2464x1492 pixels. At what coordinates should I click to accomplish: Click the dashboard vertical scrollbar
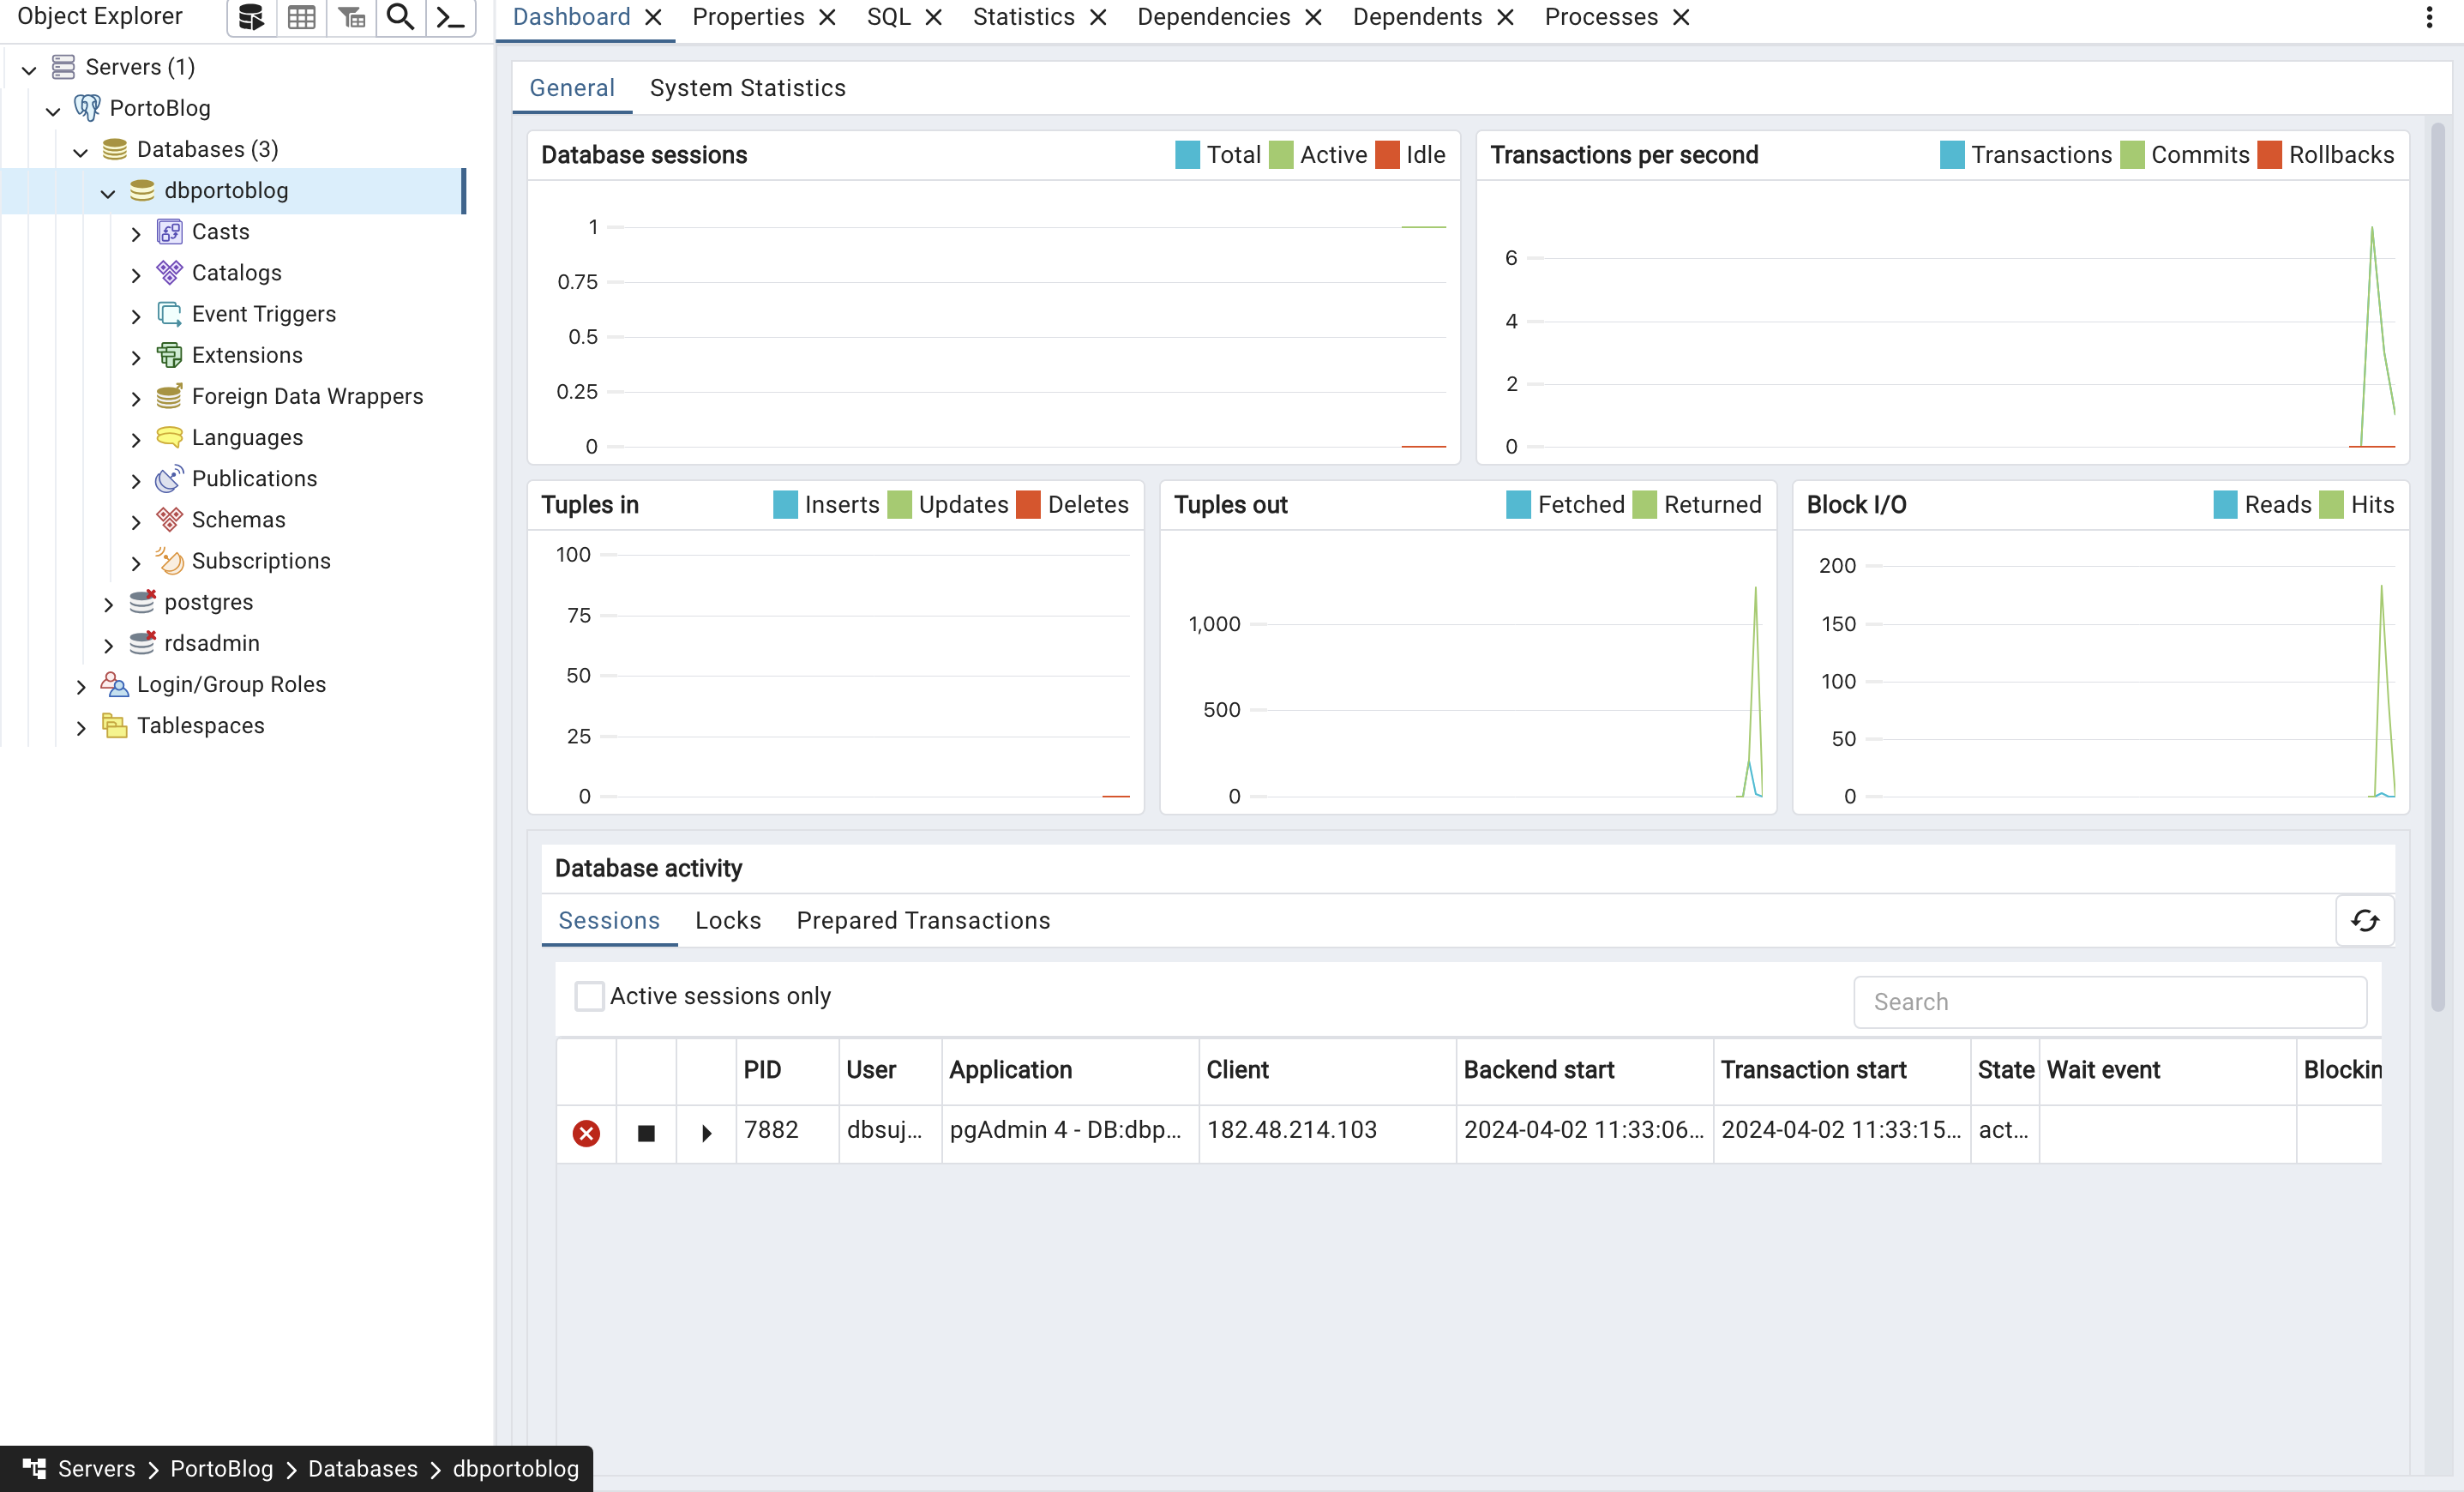pos(2438,565)
